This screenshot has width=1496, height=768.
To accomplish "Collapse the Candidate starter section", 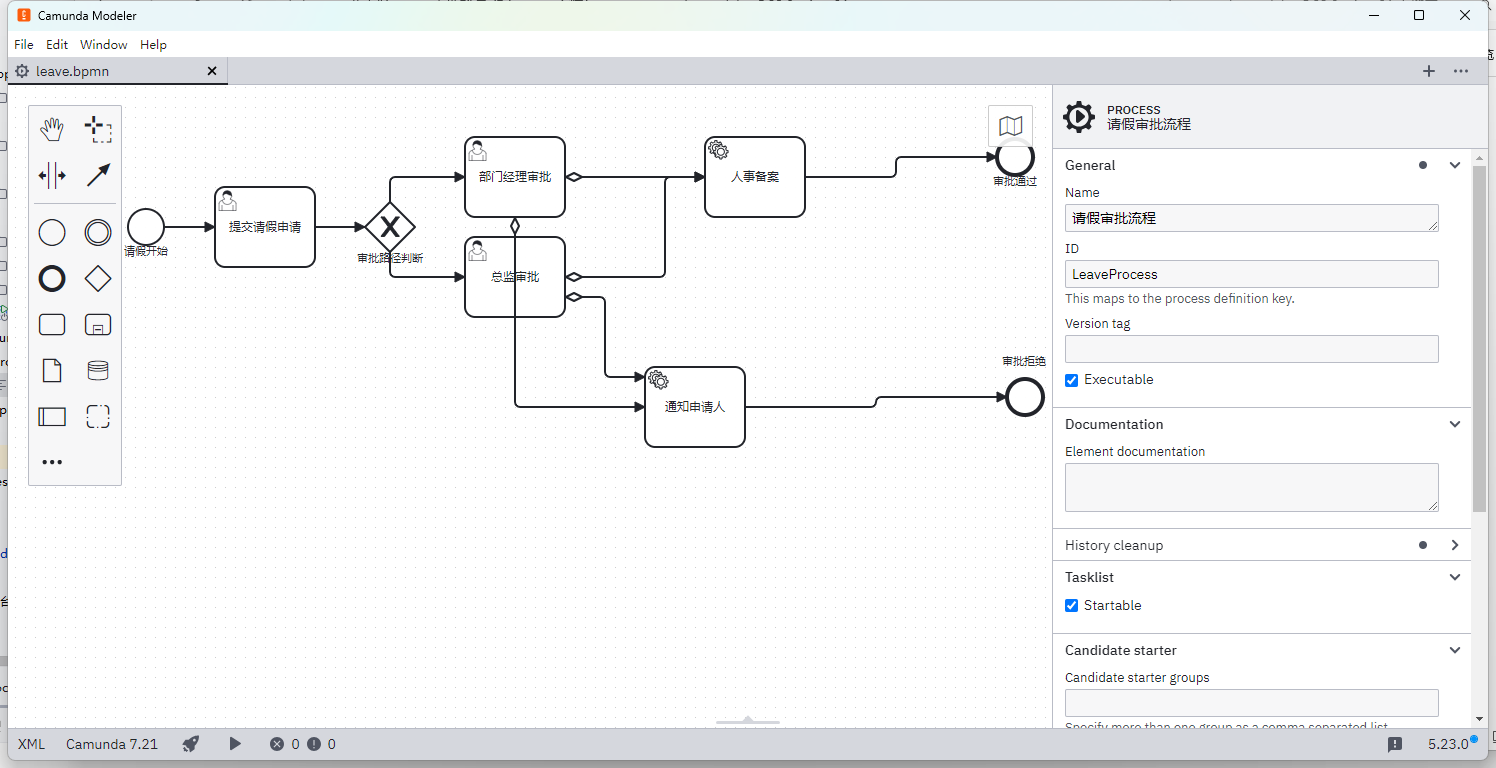I will pyautogui.click(x=1454, y=650).
